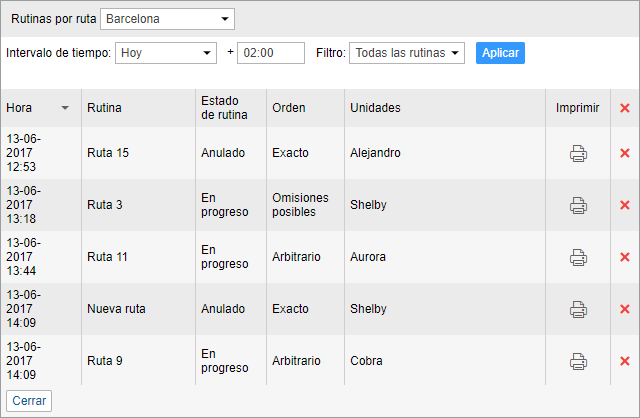The width and height of the screenshot is (640, 418).
Task: Delete the Nueva ruta row
Action: pyautogui.click(x=625, y=309)
